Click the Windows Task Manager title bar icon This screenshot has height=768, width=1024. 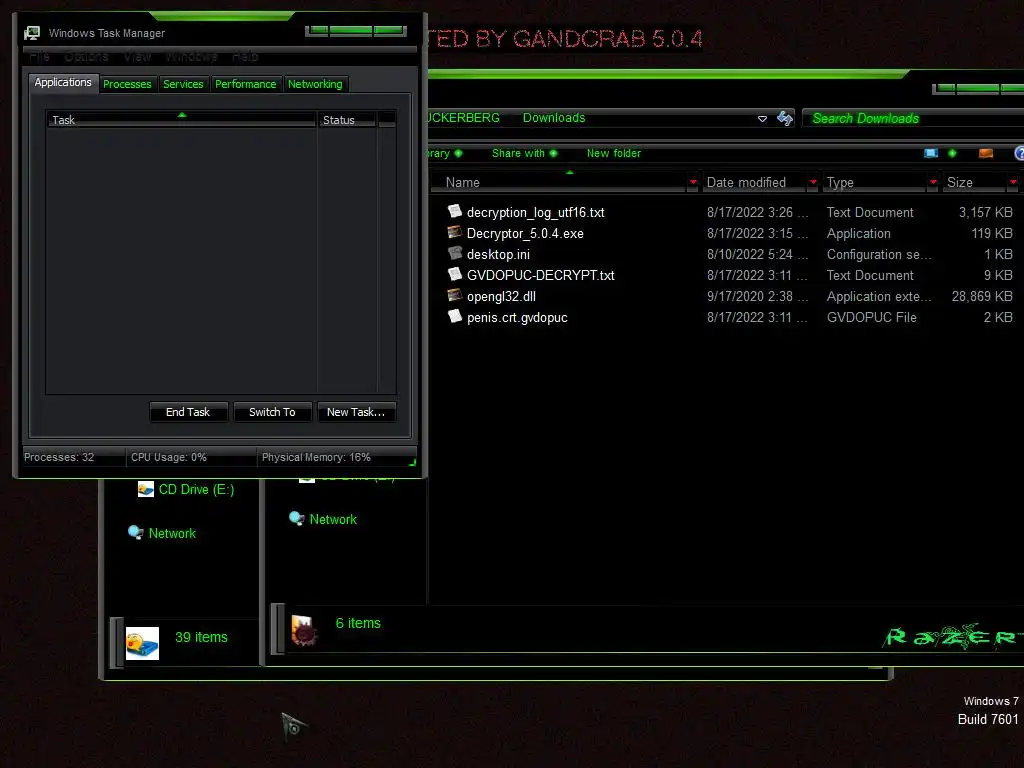[31, 33]
